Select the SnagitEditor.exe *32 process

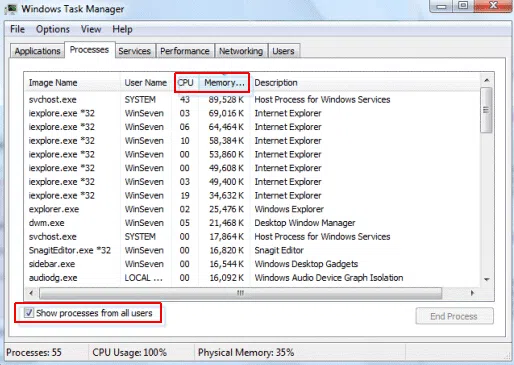(253, 250)
